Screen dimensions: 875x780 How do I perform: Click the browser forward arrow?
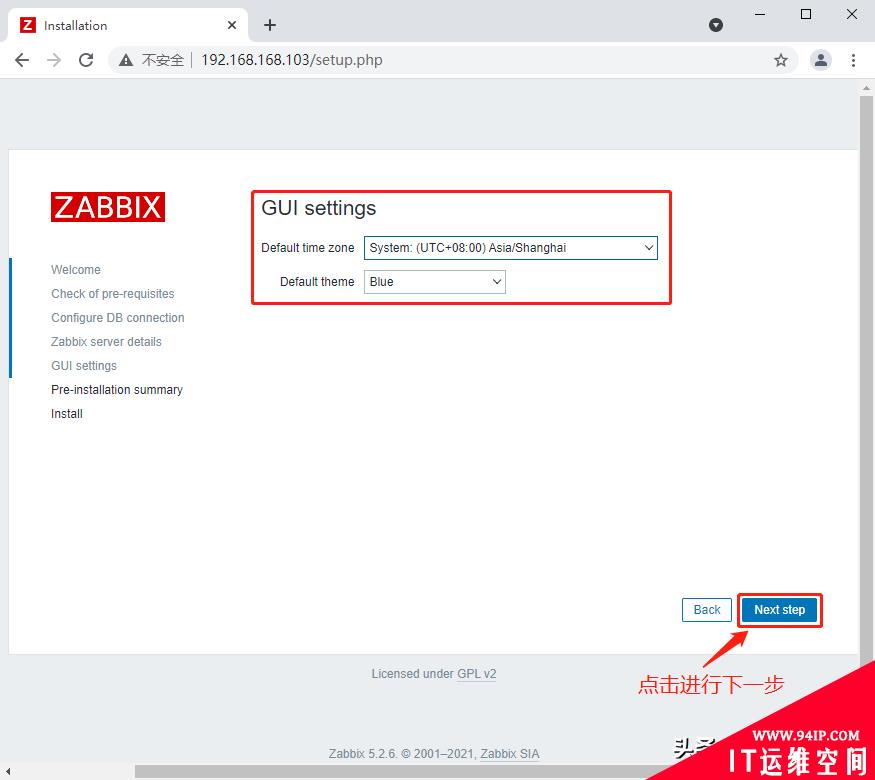click(x=54, y=60)
